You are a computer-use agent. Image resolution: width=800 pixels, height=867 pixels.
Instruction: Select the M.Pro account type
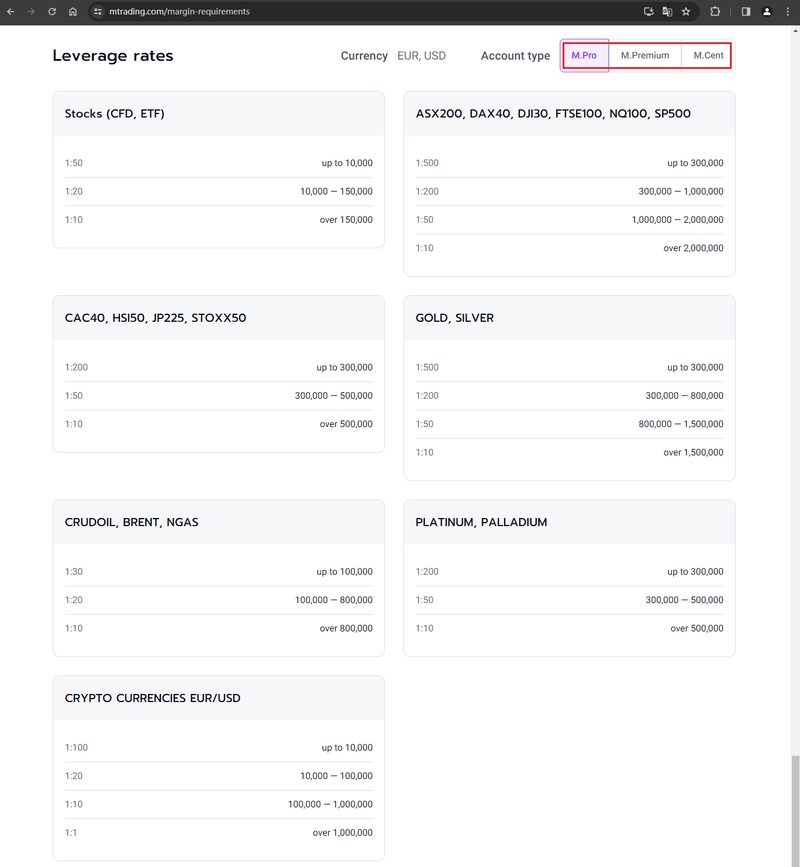tap(584, 55)
